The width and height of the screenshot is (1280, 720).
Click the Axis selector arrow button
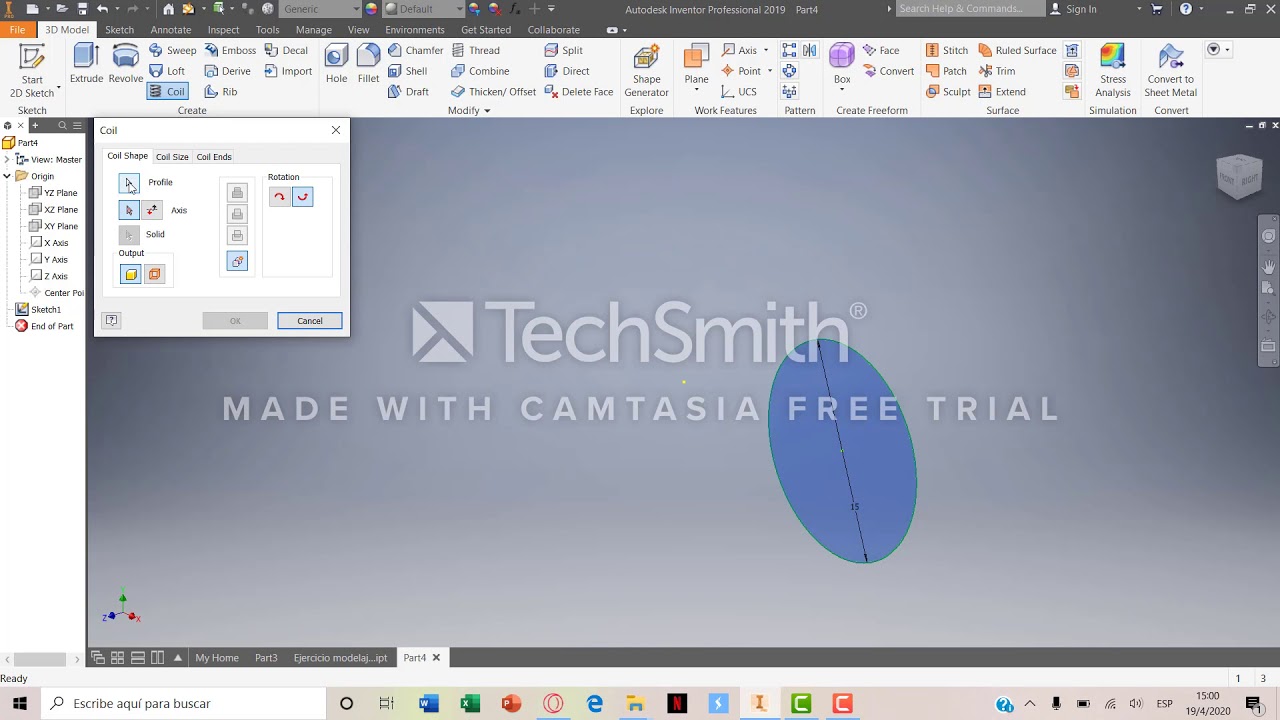coord(129,210)
